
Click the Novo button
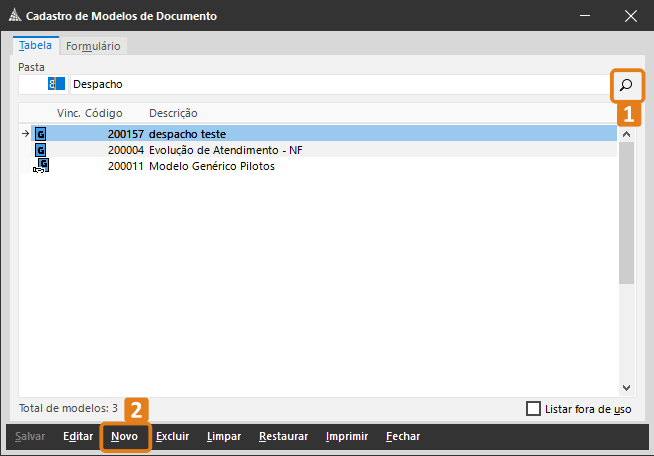tap(124, 436)
